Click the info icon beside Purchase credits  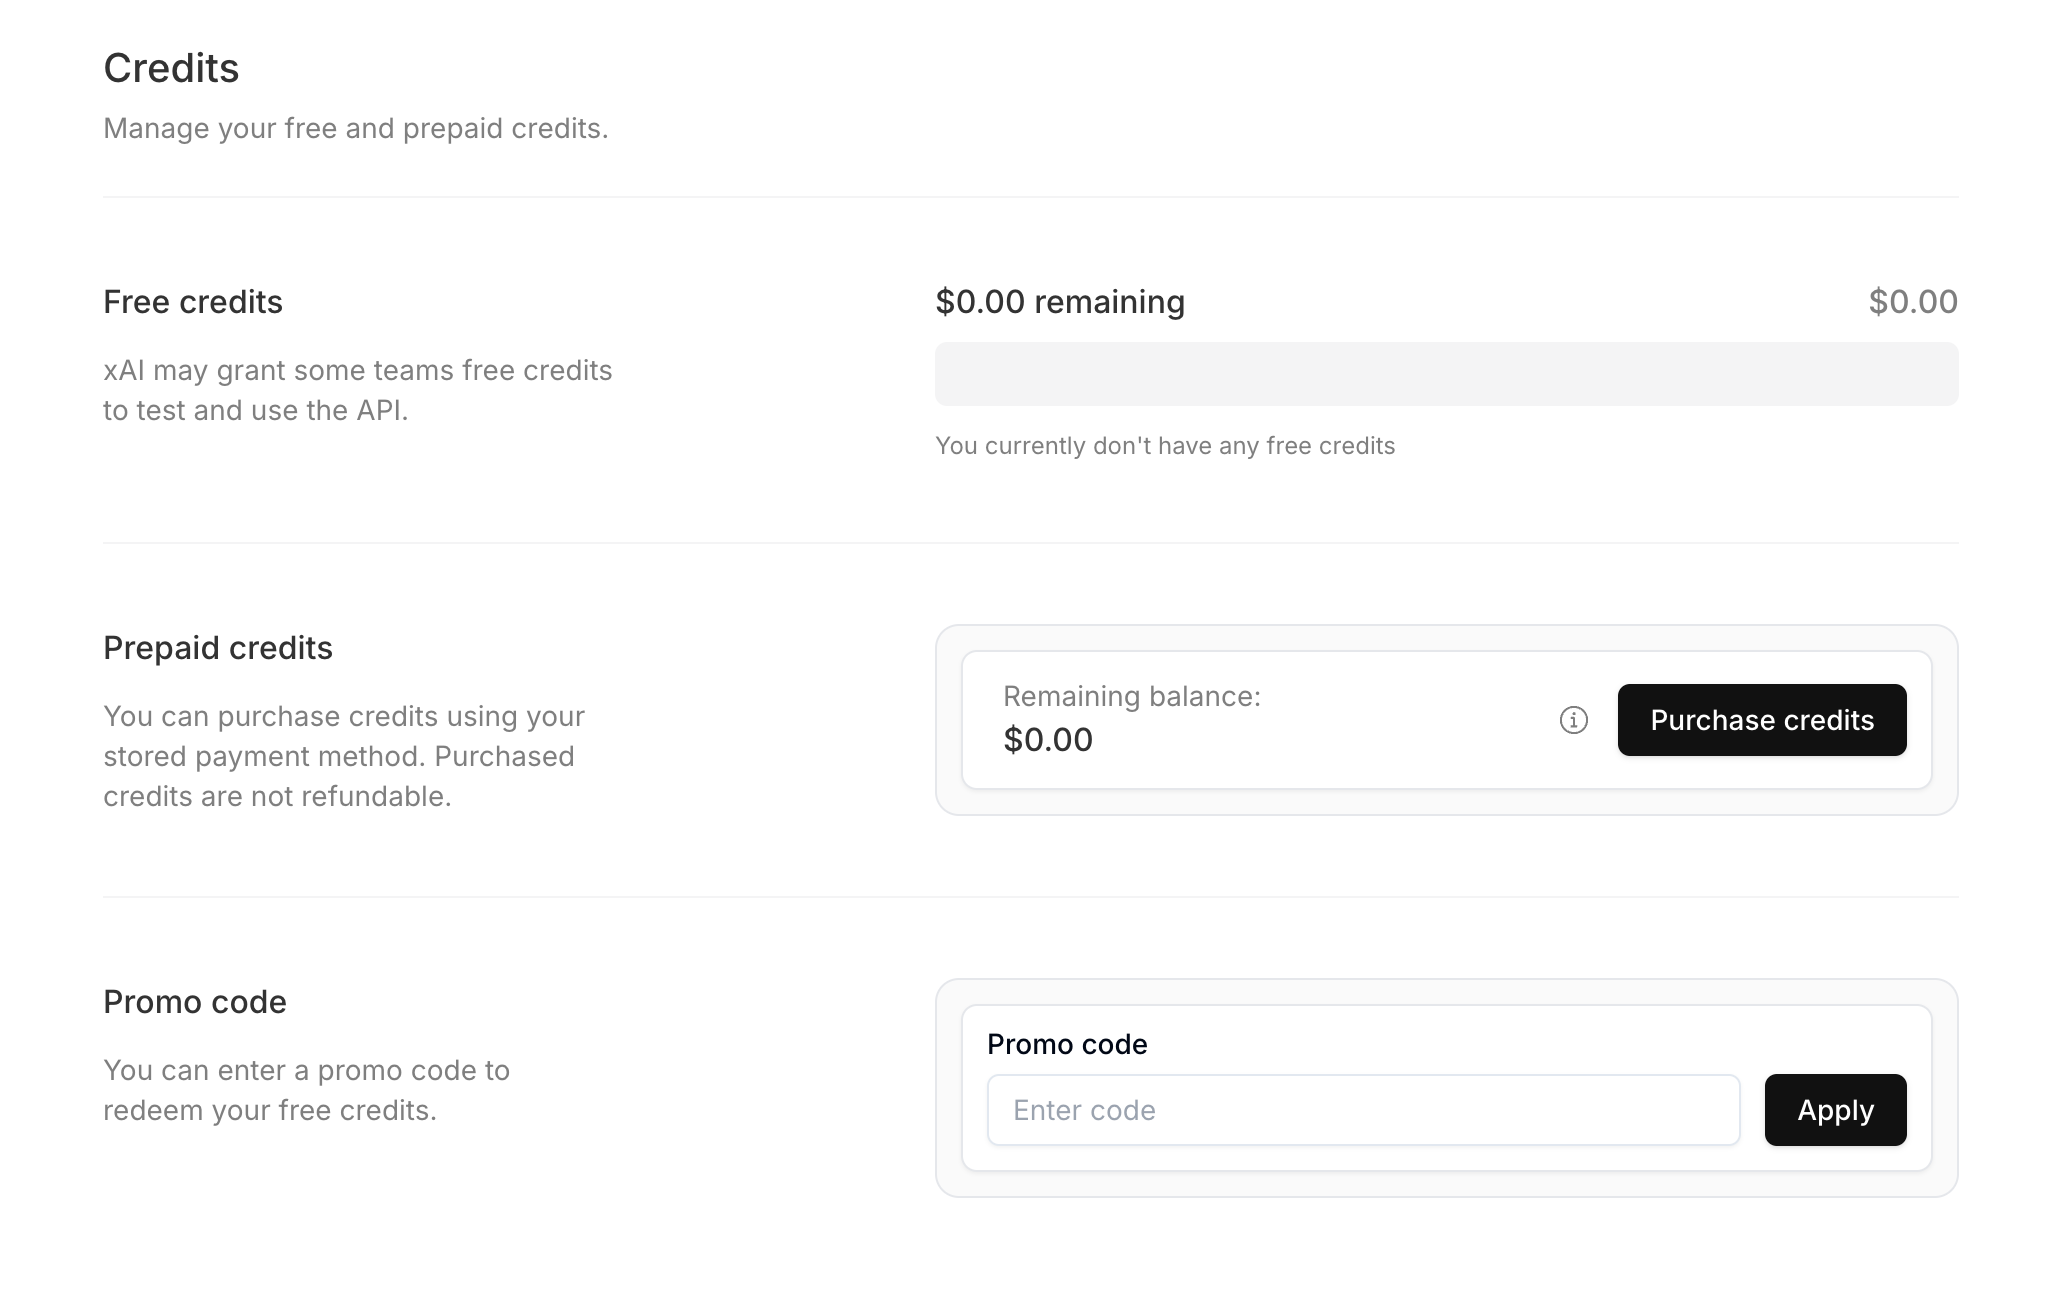pos(1573,720)
